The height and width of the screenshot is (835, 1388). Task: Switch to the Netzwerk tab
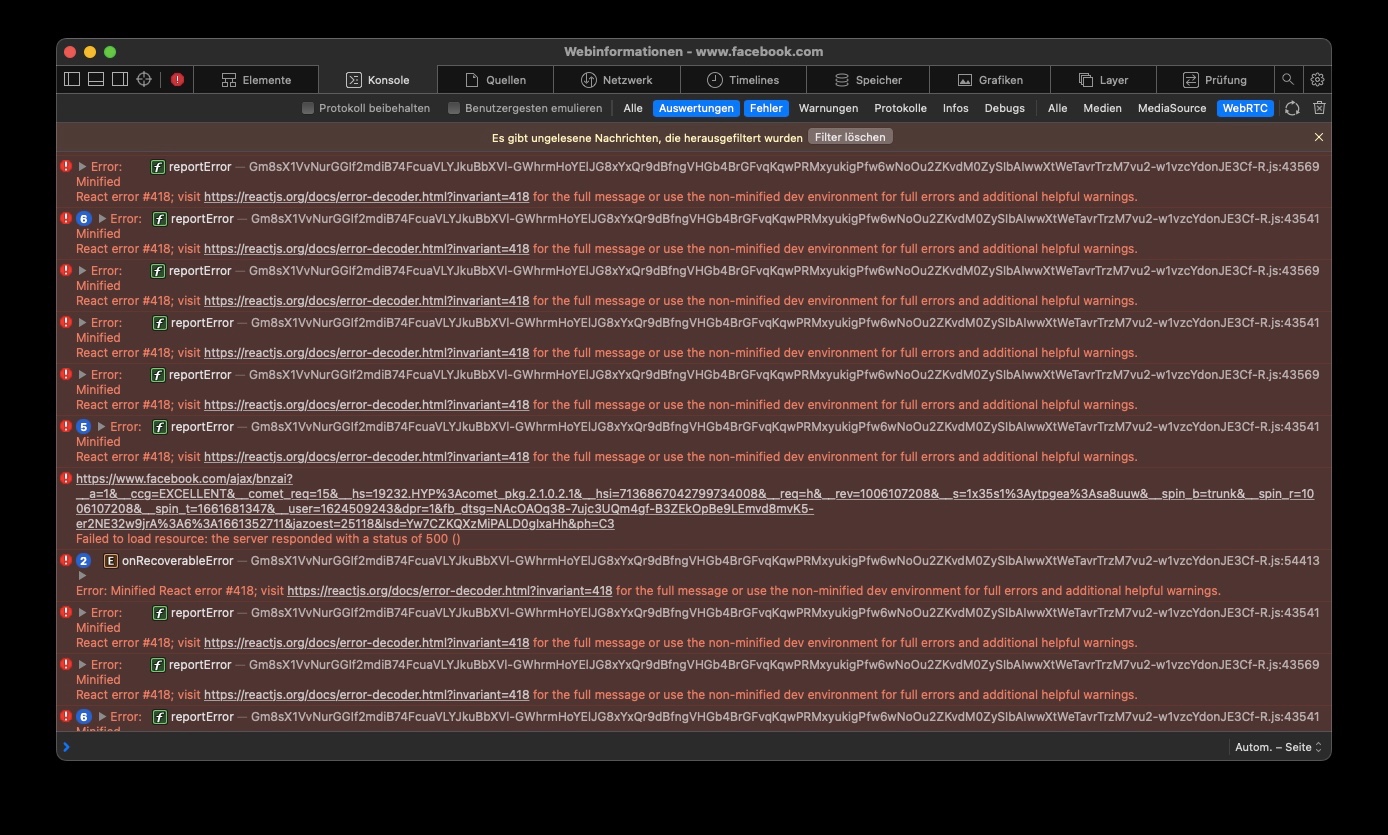pyautogui.click(x=617, y=80)
